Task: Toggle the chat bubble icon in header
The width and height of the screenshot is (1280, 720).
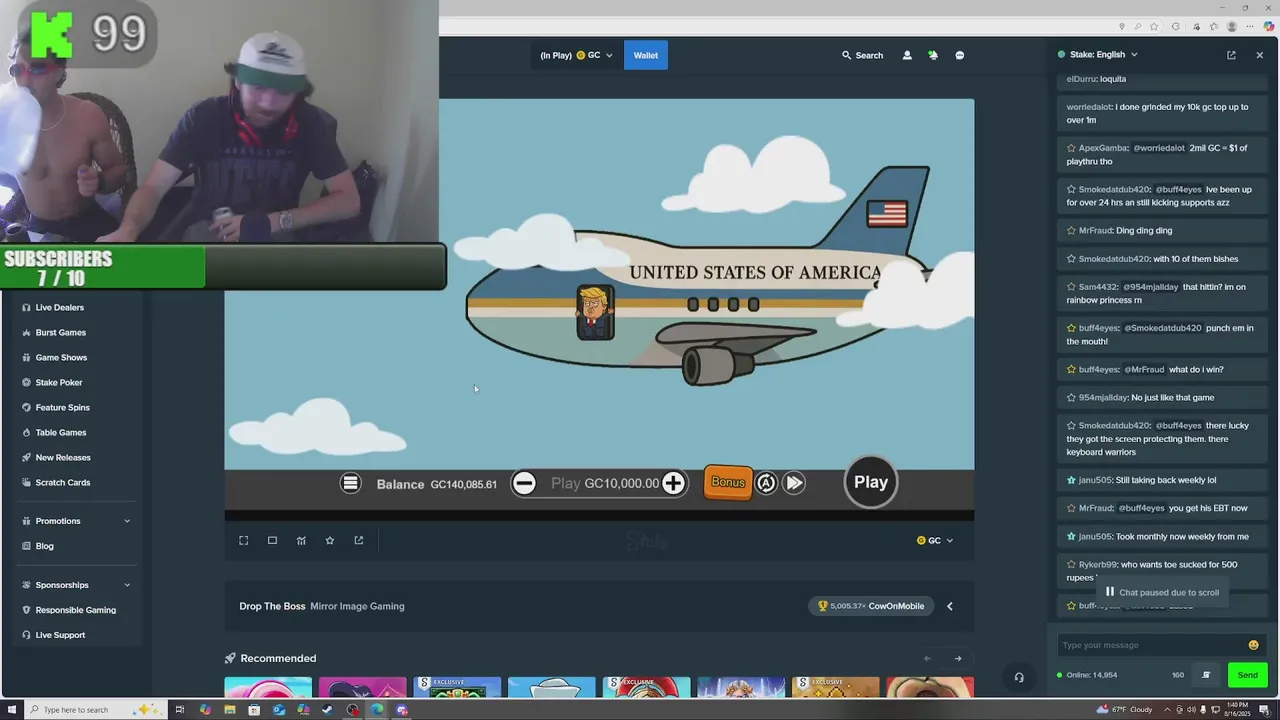Action: 960,55
